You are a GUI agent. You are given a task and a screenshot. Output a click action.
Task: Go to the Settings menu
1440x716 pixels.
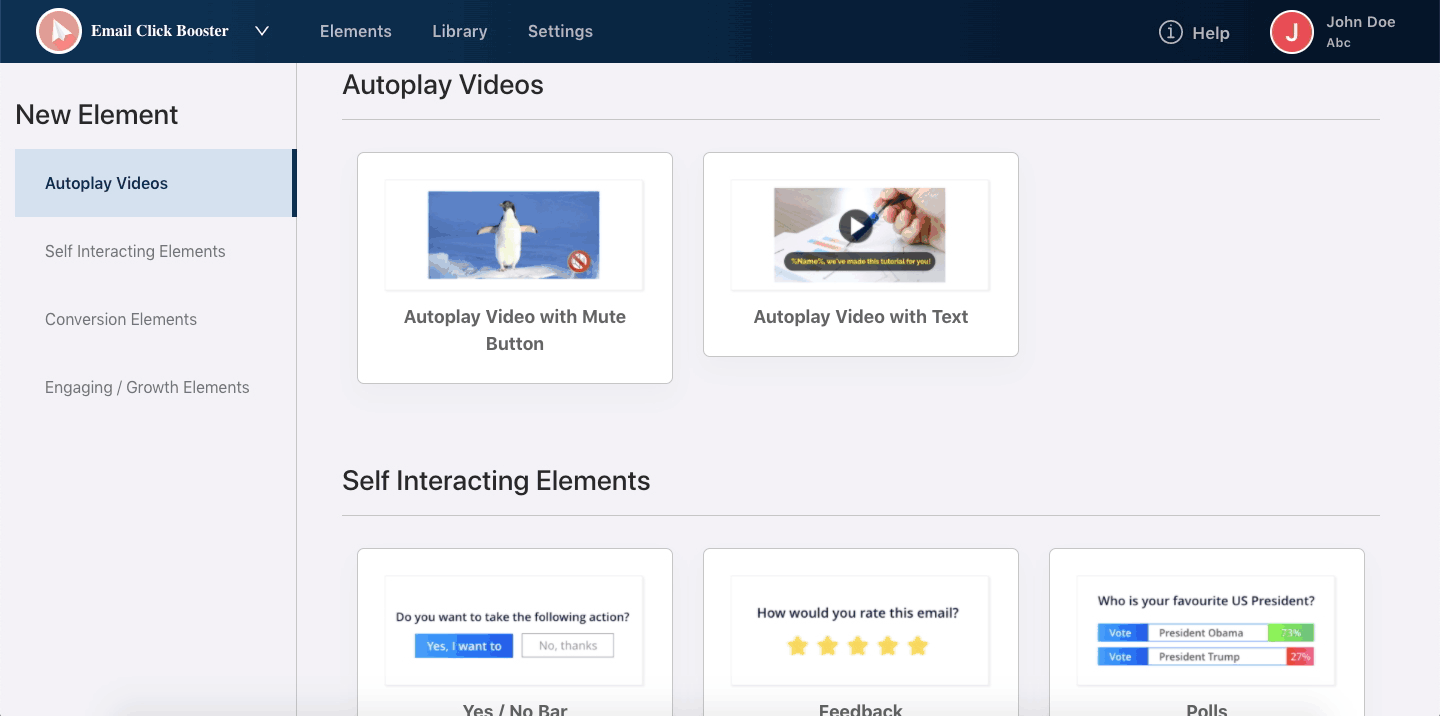560,31
